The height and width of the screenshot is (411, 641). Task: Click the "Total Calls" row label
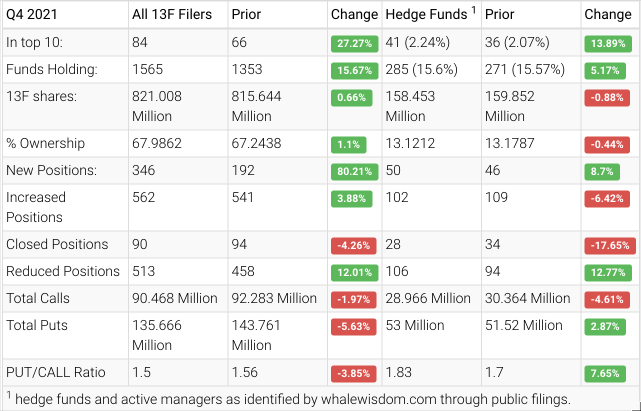tap(40, 298)
